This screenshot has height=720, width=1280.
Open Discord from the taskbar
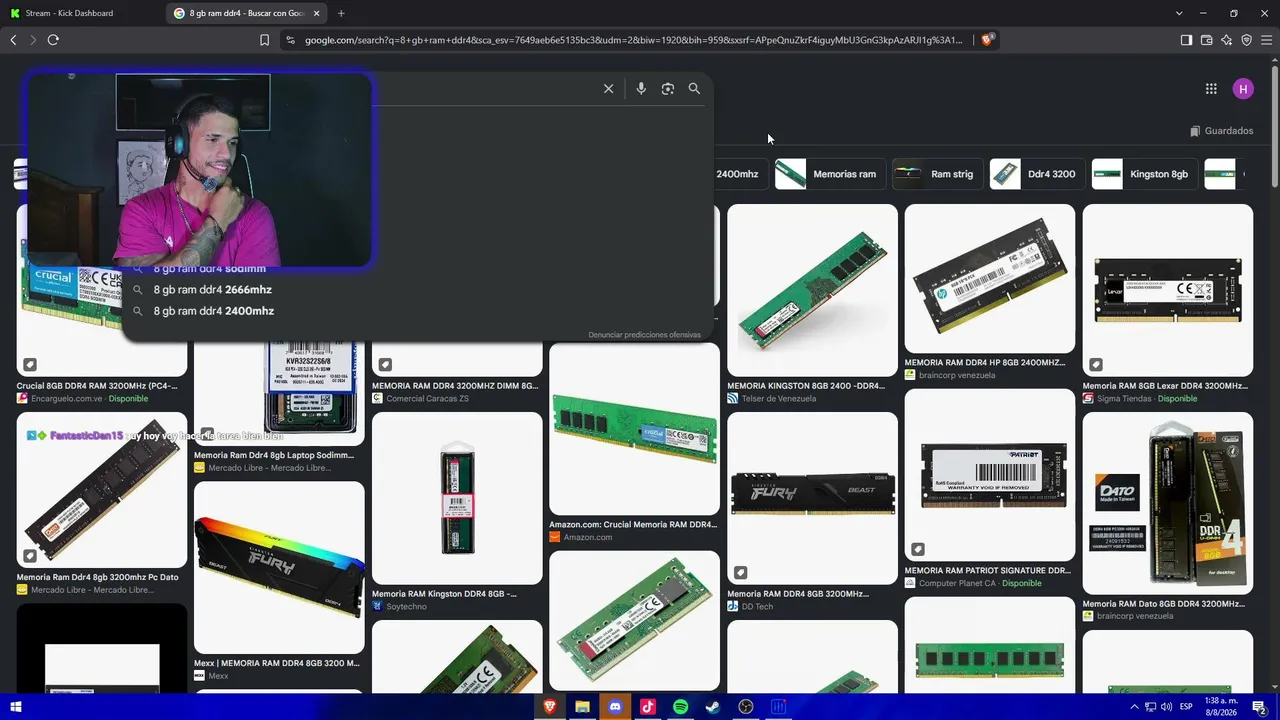pos(615,707)
